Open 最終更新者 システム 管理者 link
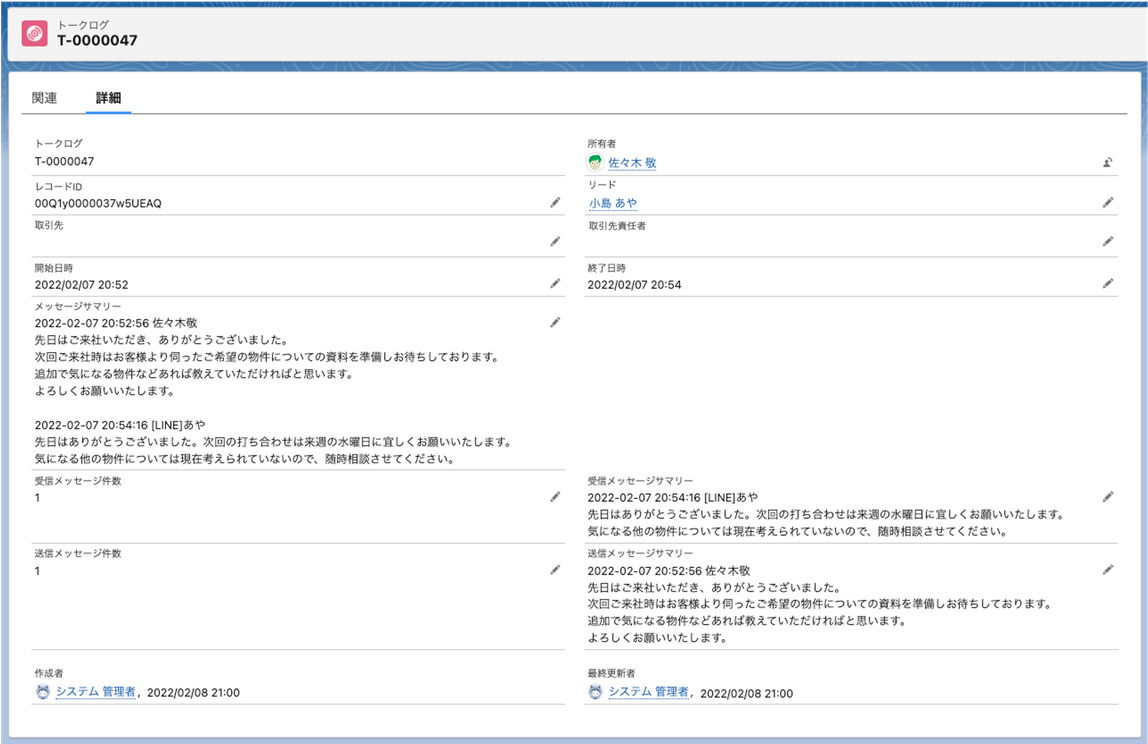 (x=649, y=692)
